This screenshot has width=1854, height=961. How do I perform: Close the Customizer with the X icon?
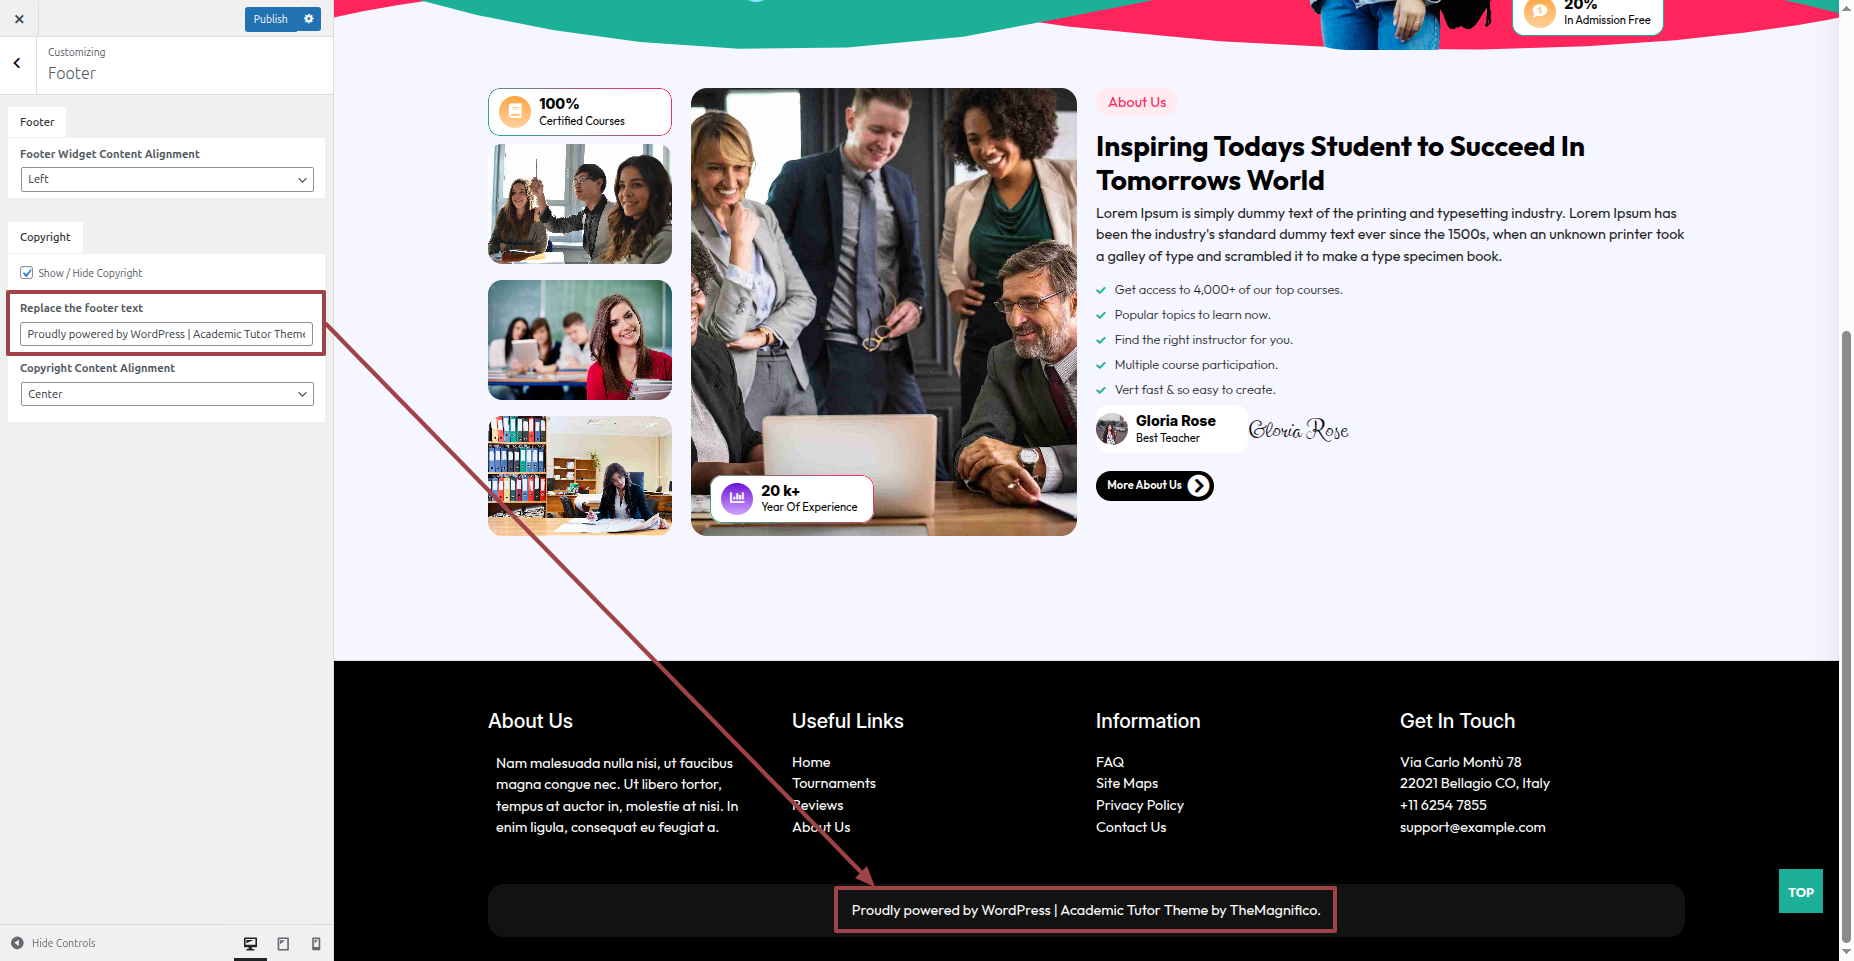pyautogui.click(x=19, y=19)
